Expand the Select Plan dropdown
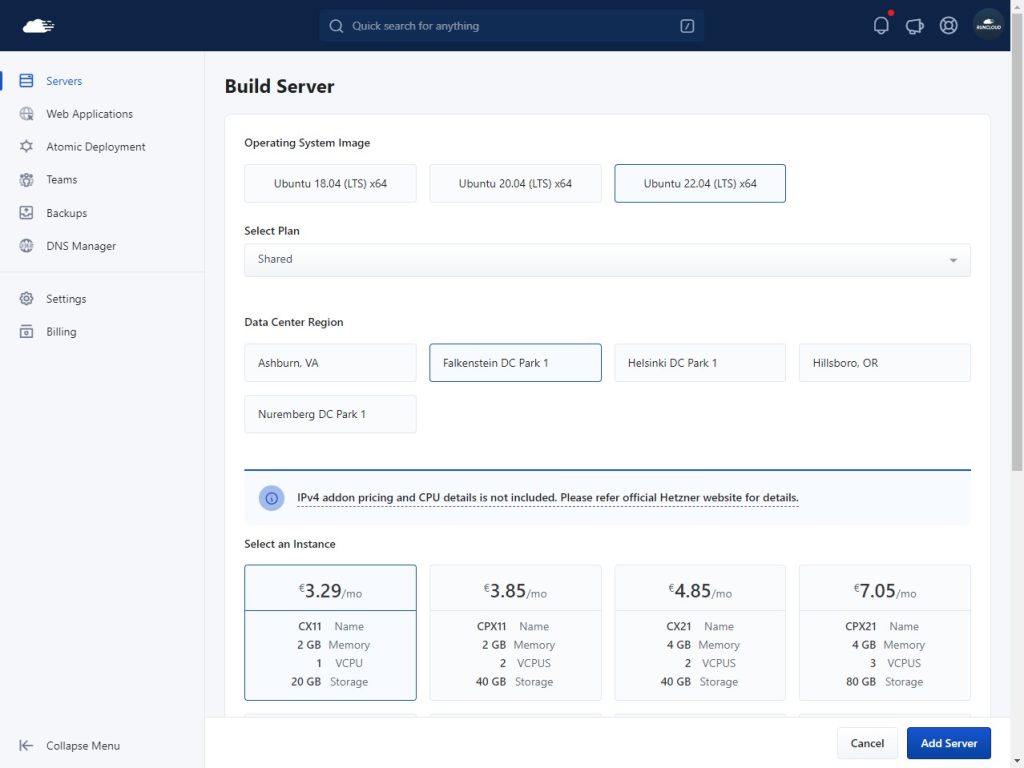This screenshot has width=1024, height=768. [607, 260]
